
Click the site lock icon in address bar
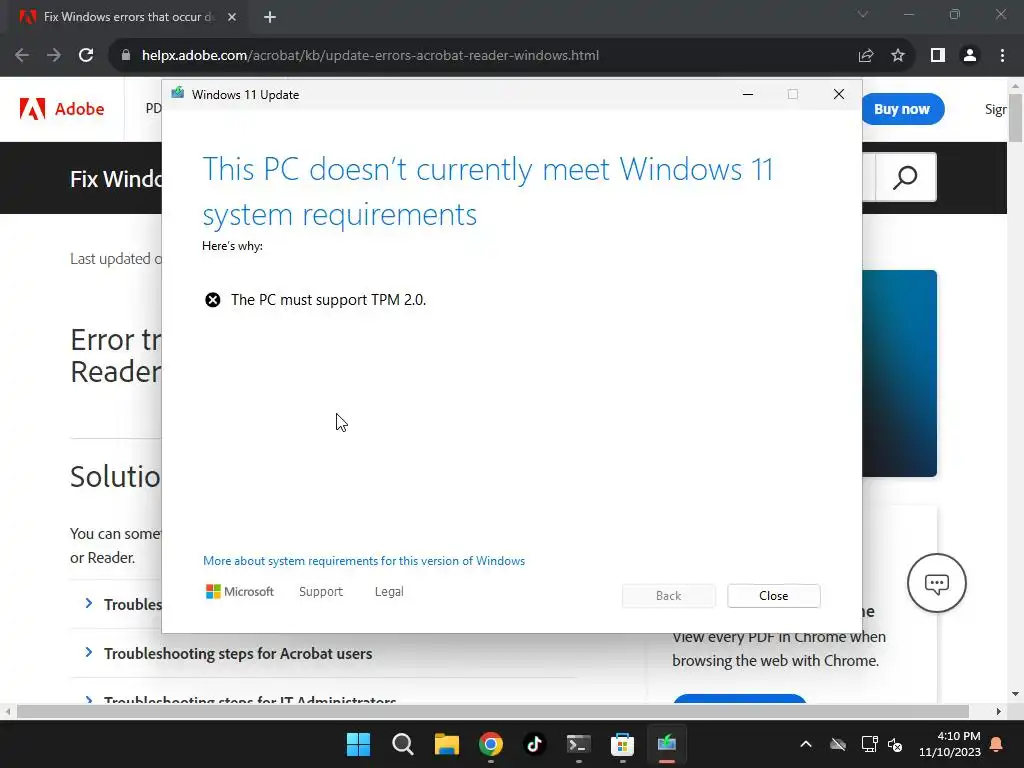click(126, 56)
